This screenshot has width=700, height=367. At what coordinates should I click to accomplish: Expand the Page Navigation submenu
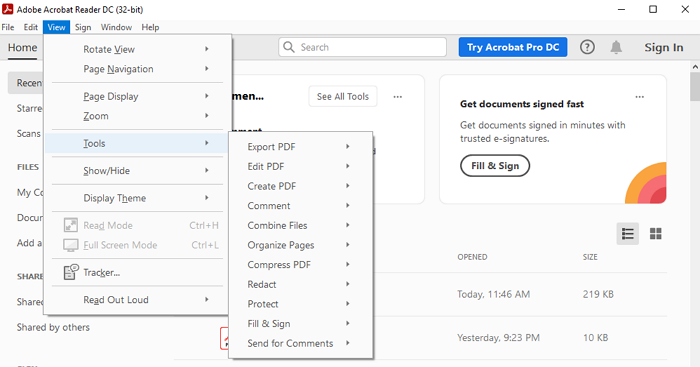pyautogui.click(x=138, y=69)
